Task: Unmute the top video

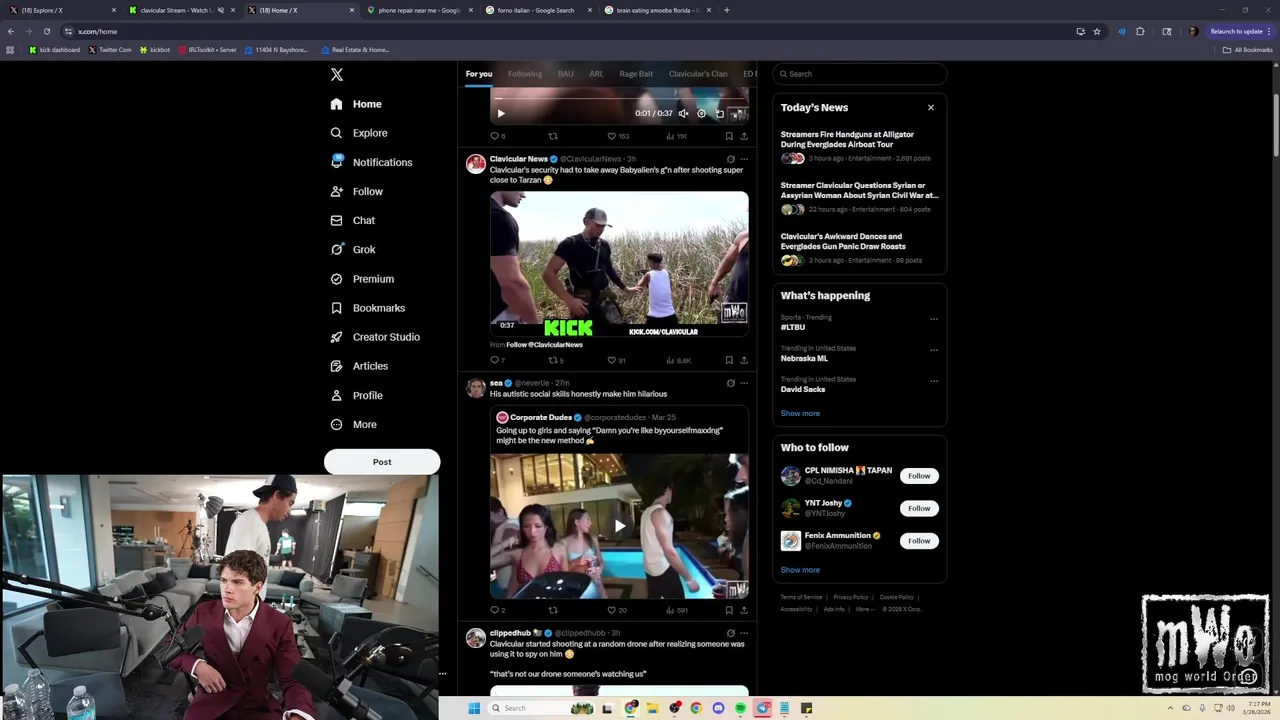Action: [684, 113]
